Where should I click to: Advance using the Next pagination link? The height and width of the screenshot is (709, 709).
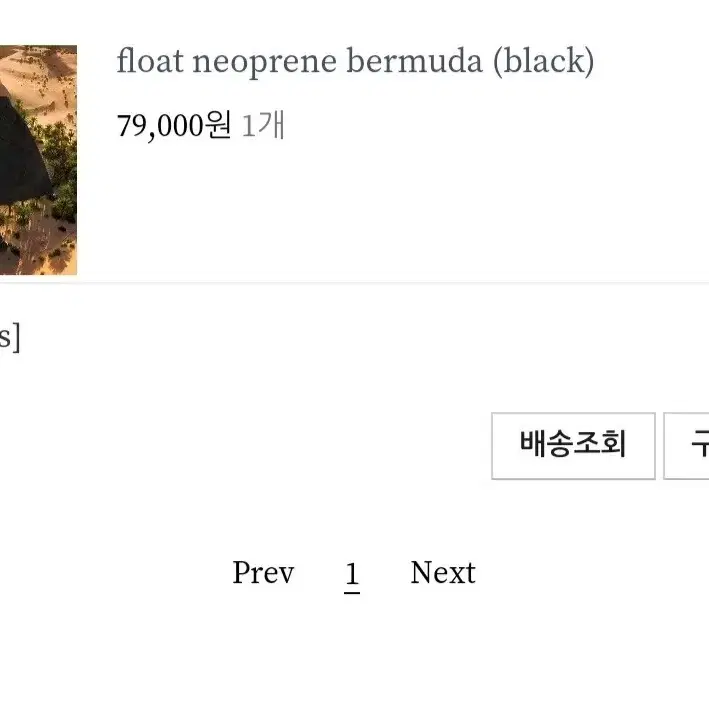[443, 573]
